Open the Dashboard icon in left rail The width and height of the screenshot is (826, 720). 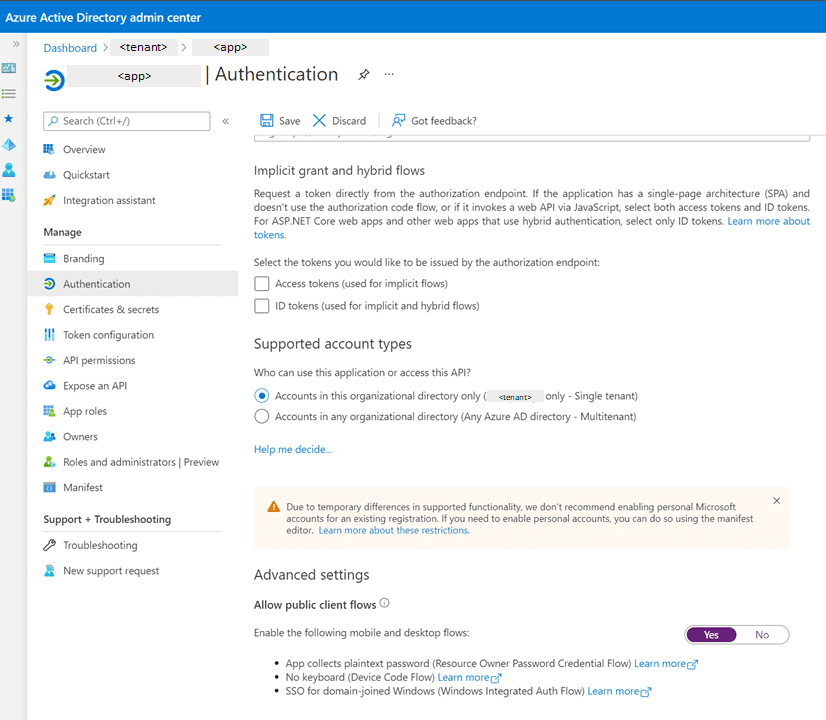pos(9,68)
